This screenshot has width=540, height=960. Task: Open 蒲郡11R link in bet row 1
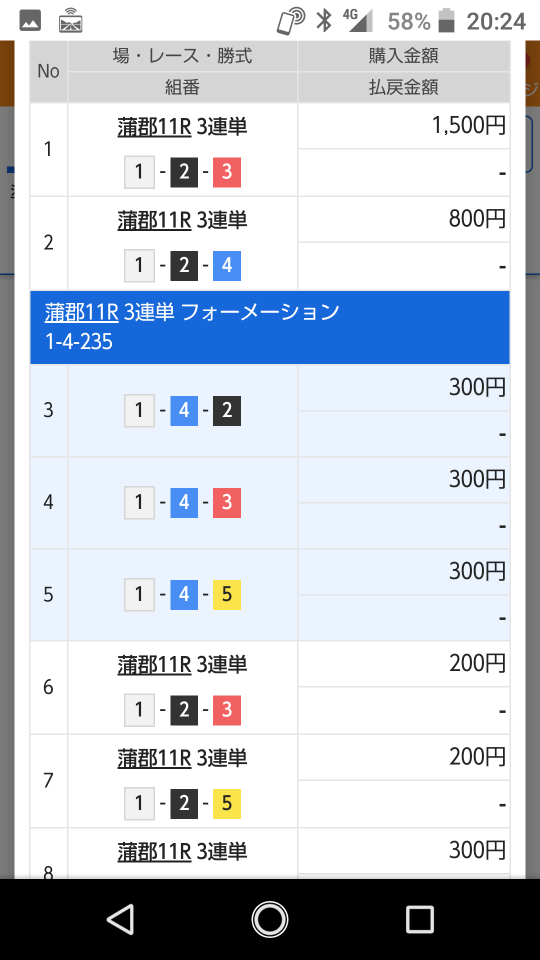pos(154,127)
